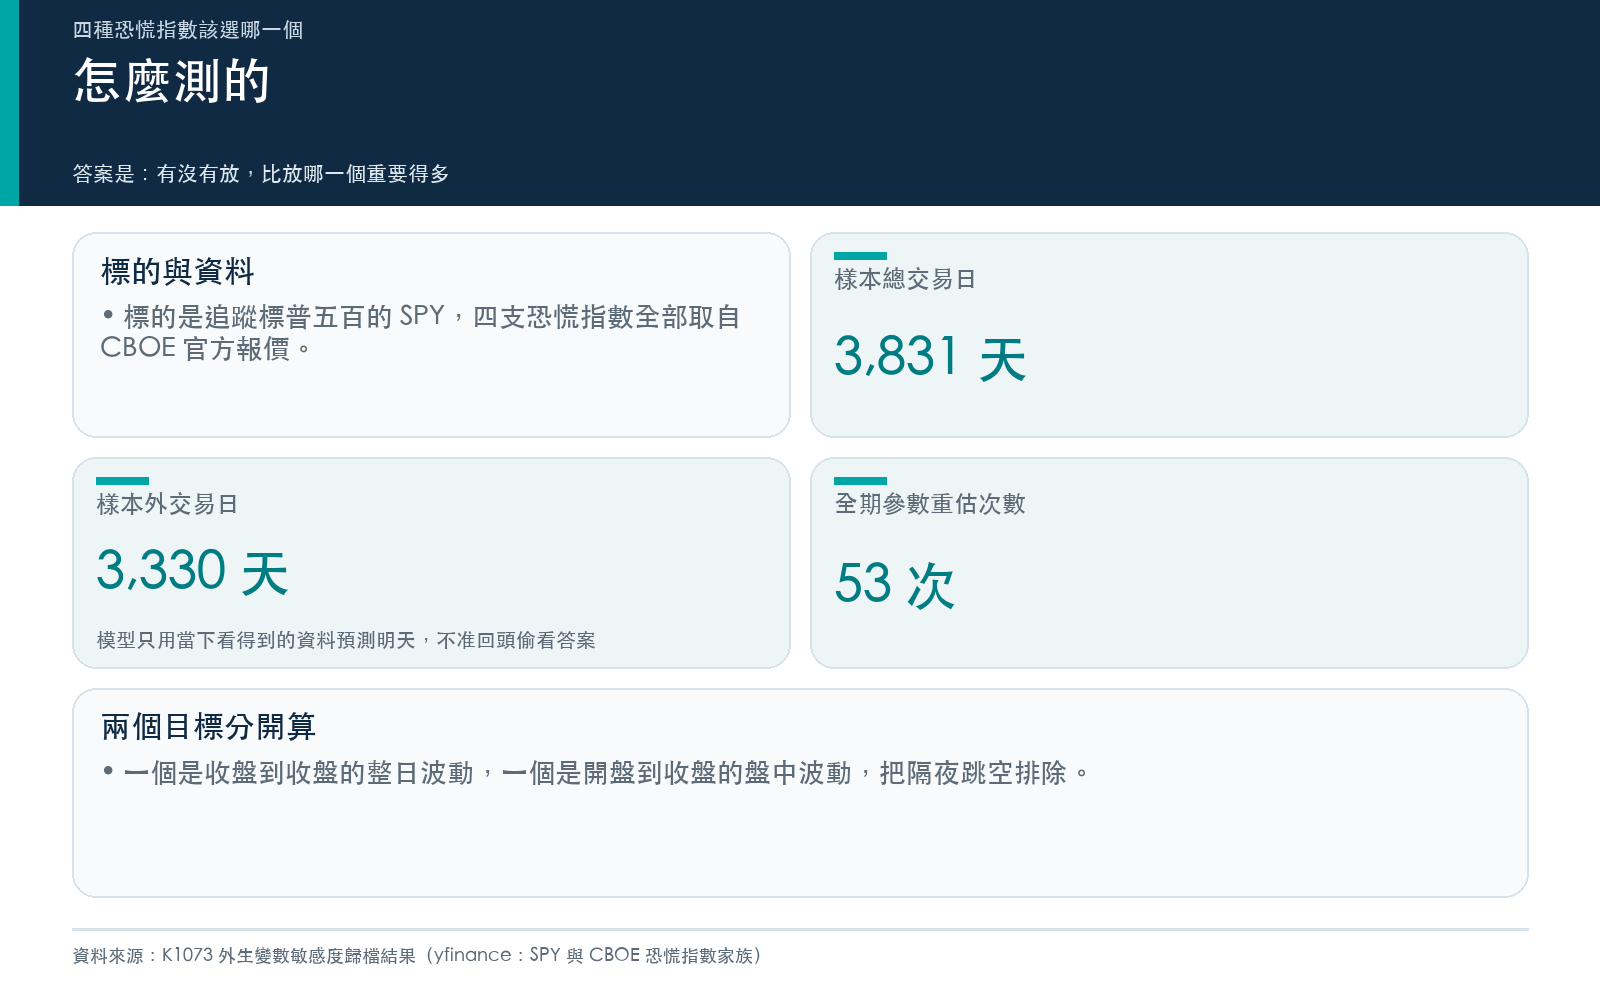Select the value 3,330 天

(193, 571)
